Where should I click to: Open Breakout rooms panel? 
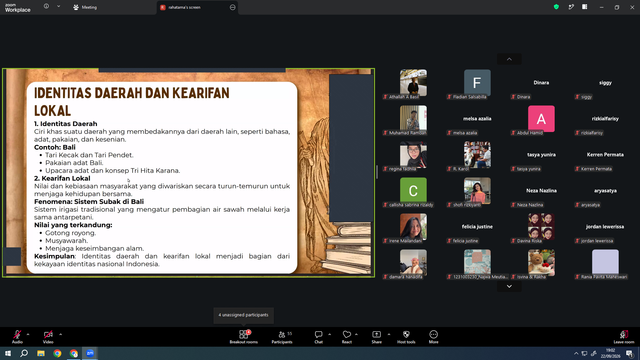coord(244,336)
